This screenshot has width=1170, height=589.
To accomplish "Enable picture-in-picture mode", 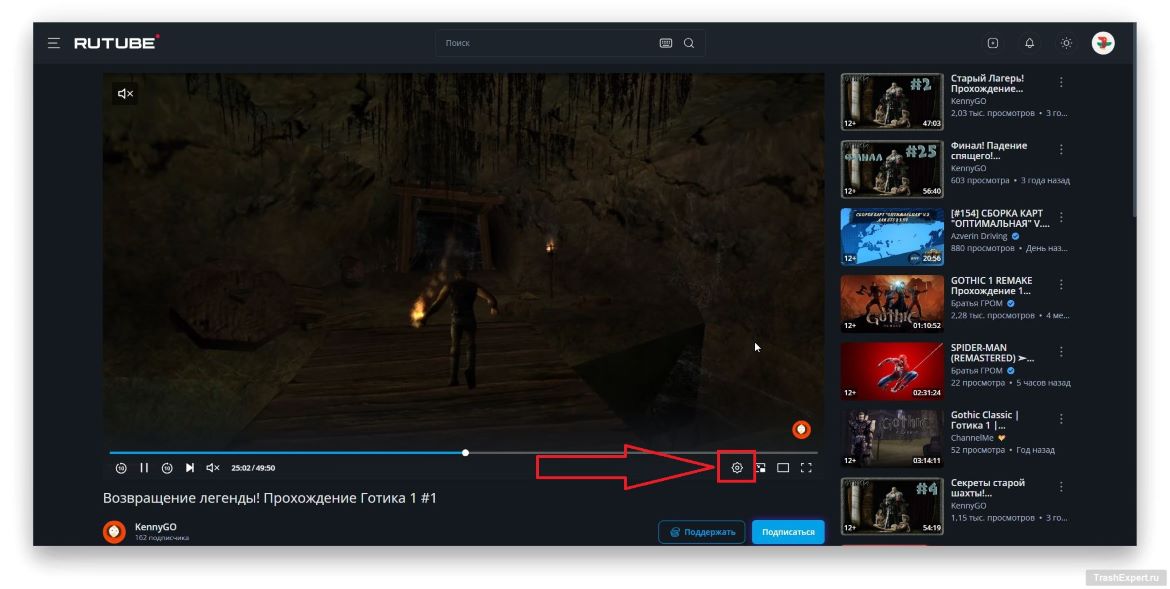I will (x=760, y=467).
